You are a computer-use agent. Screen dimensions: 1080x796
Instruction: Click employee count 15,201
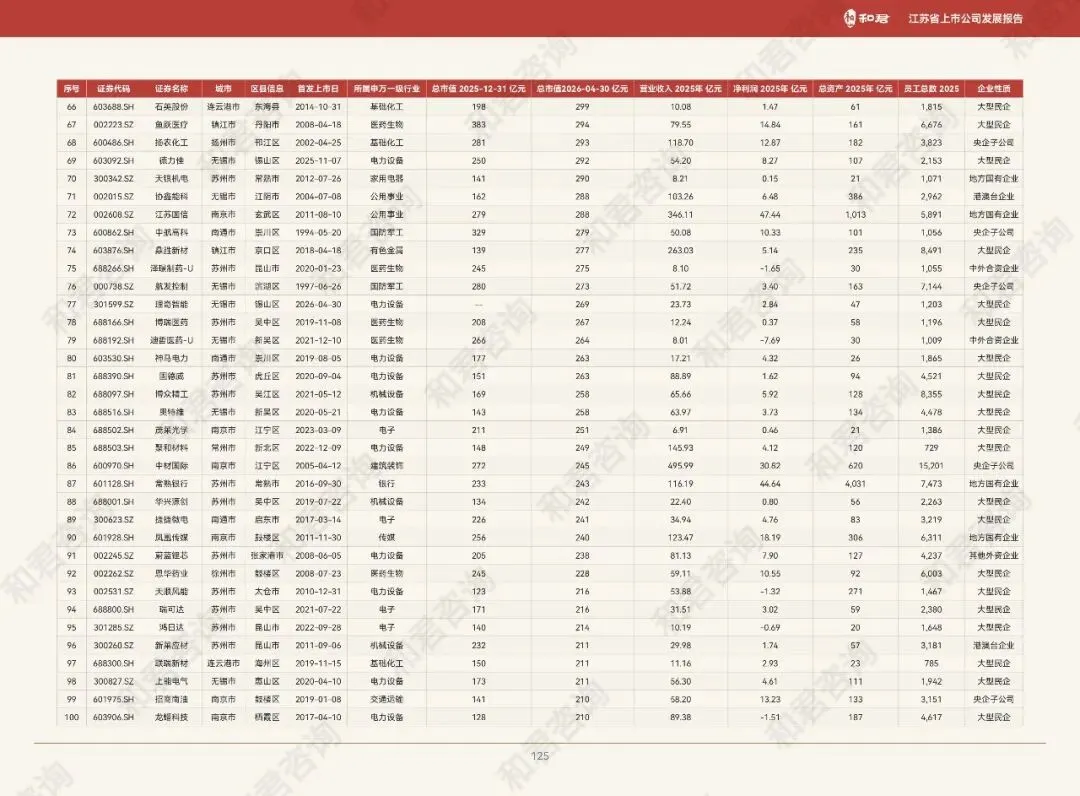(x=931, y=466)
